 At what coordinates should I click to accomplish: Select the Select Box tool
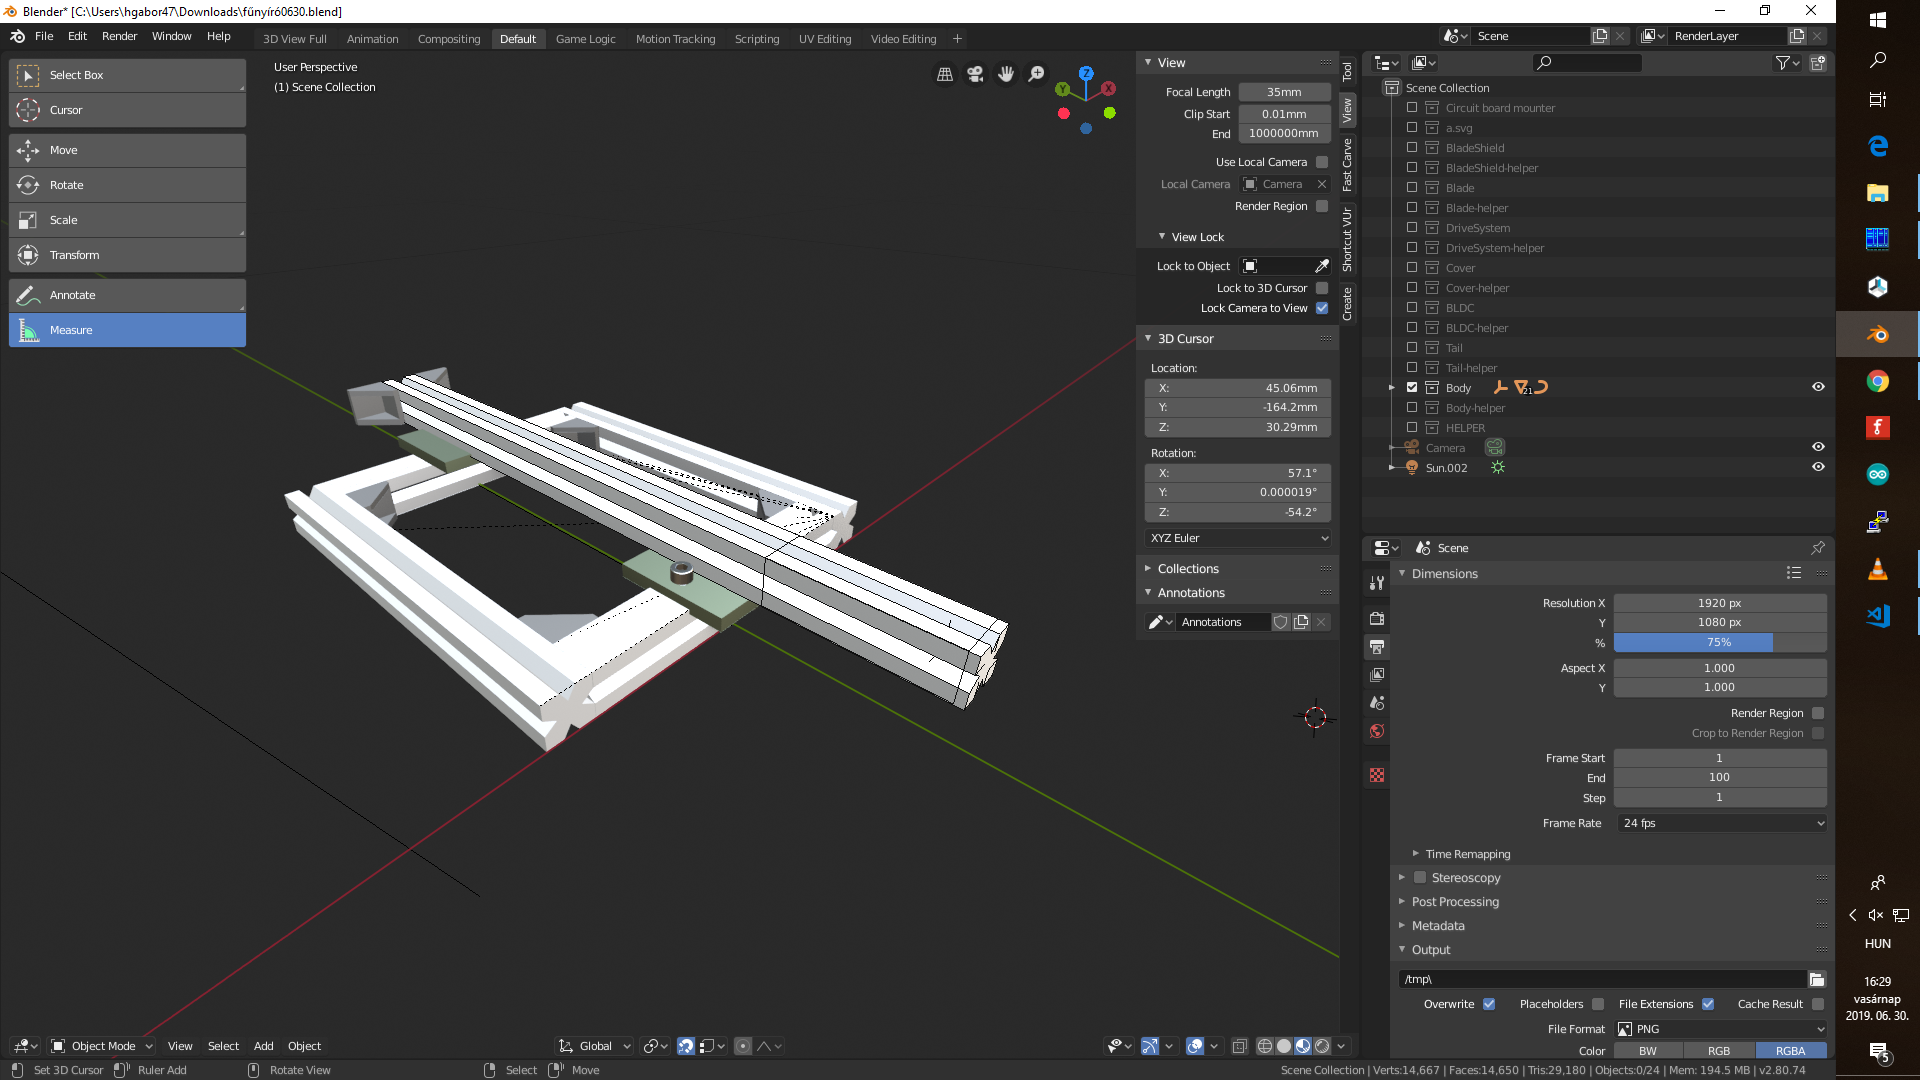coord(127,75)
